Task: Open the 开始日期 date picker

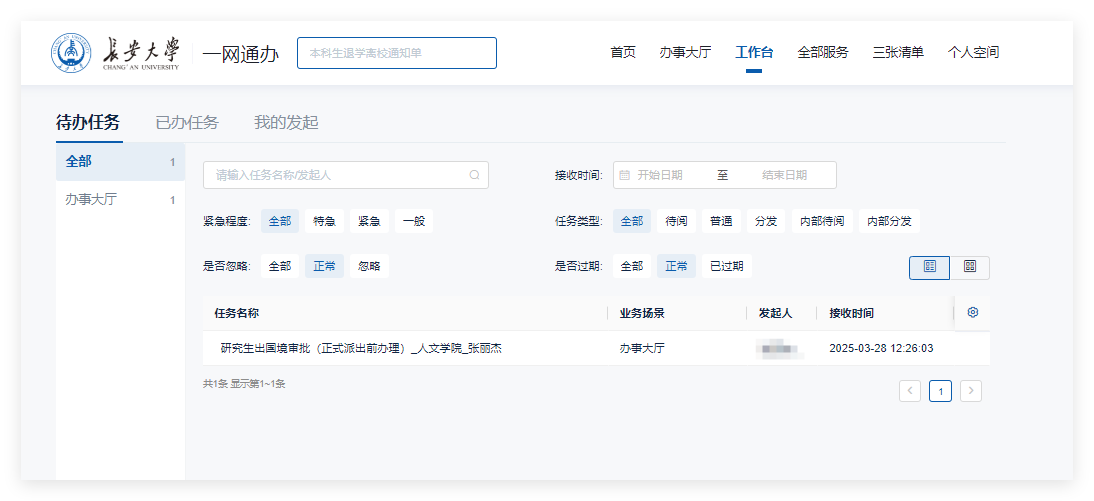Action: [660, 175]
